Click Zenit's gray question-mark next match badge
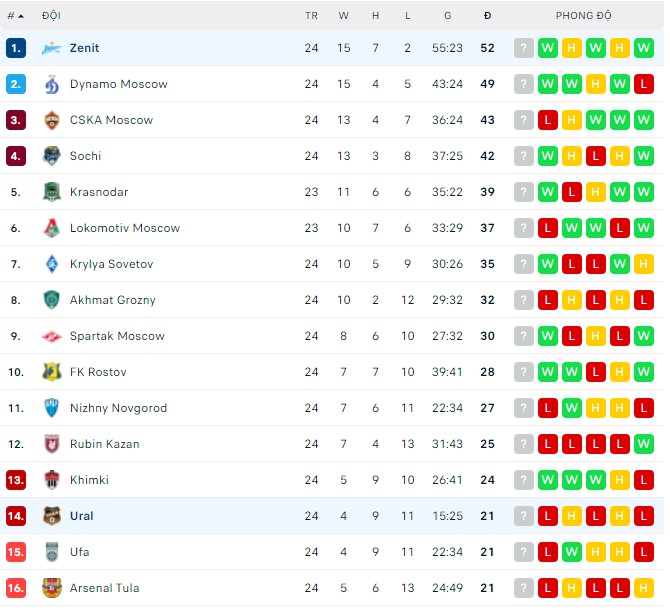This screenshot has height=610, width=670. (523, 48)
